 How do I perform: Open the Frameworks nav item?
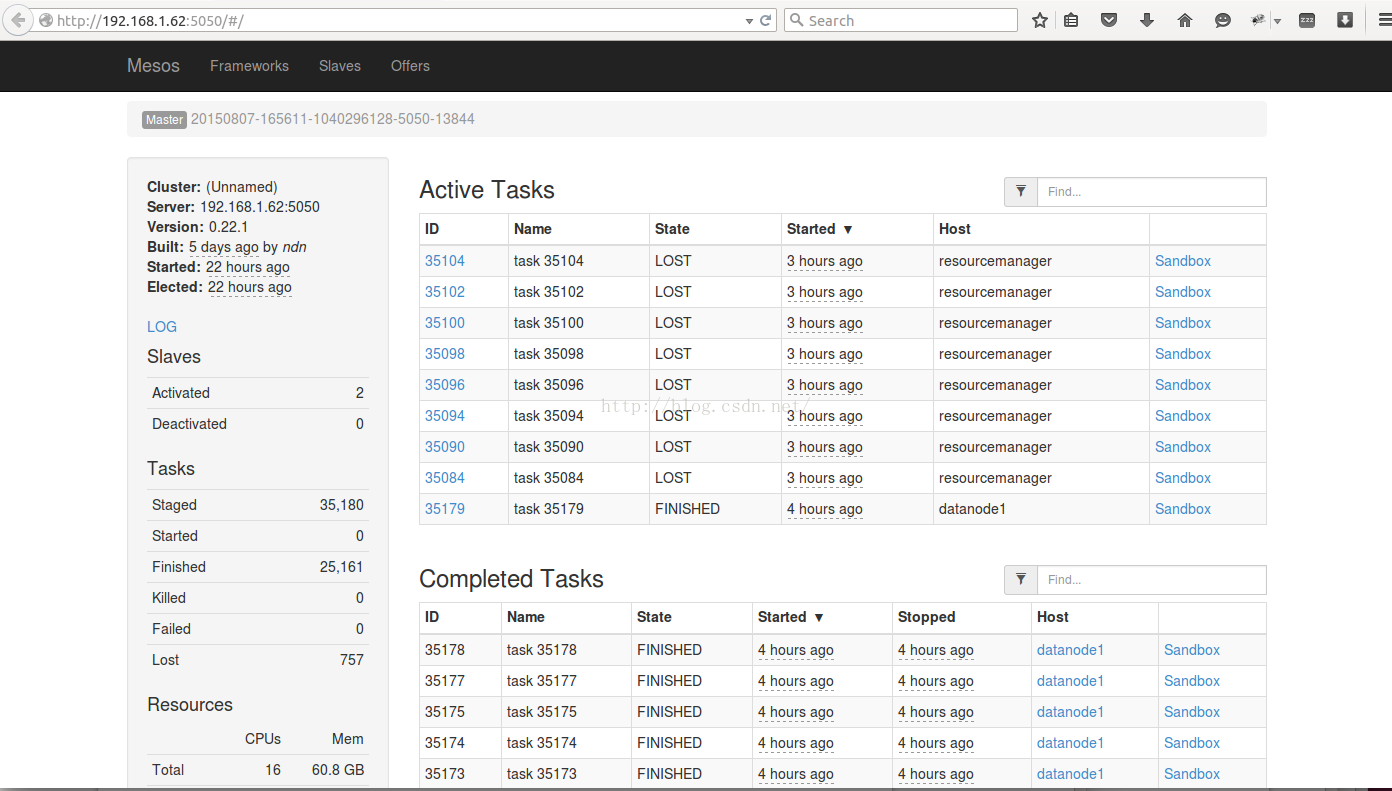[x=249, y=66]
